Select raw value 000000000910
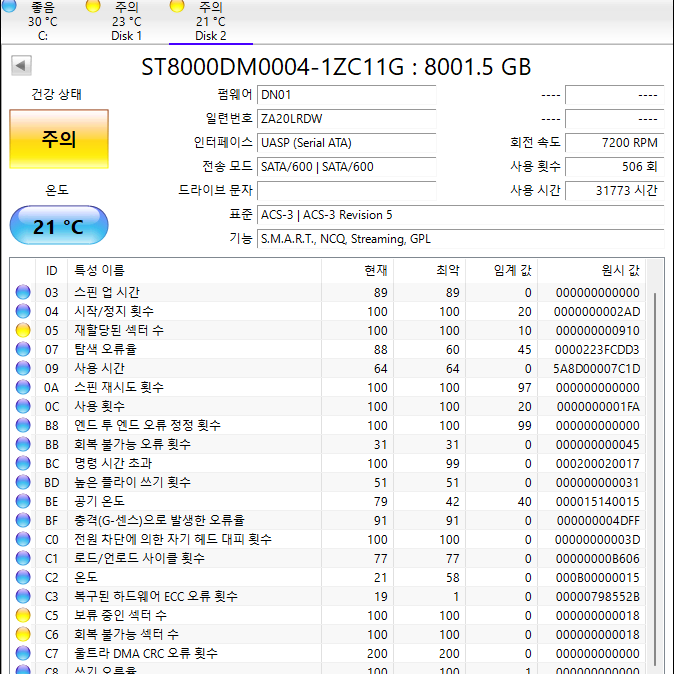 pyautogui.click(x=597, y=331)
